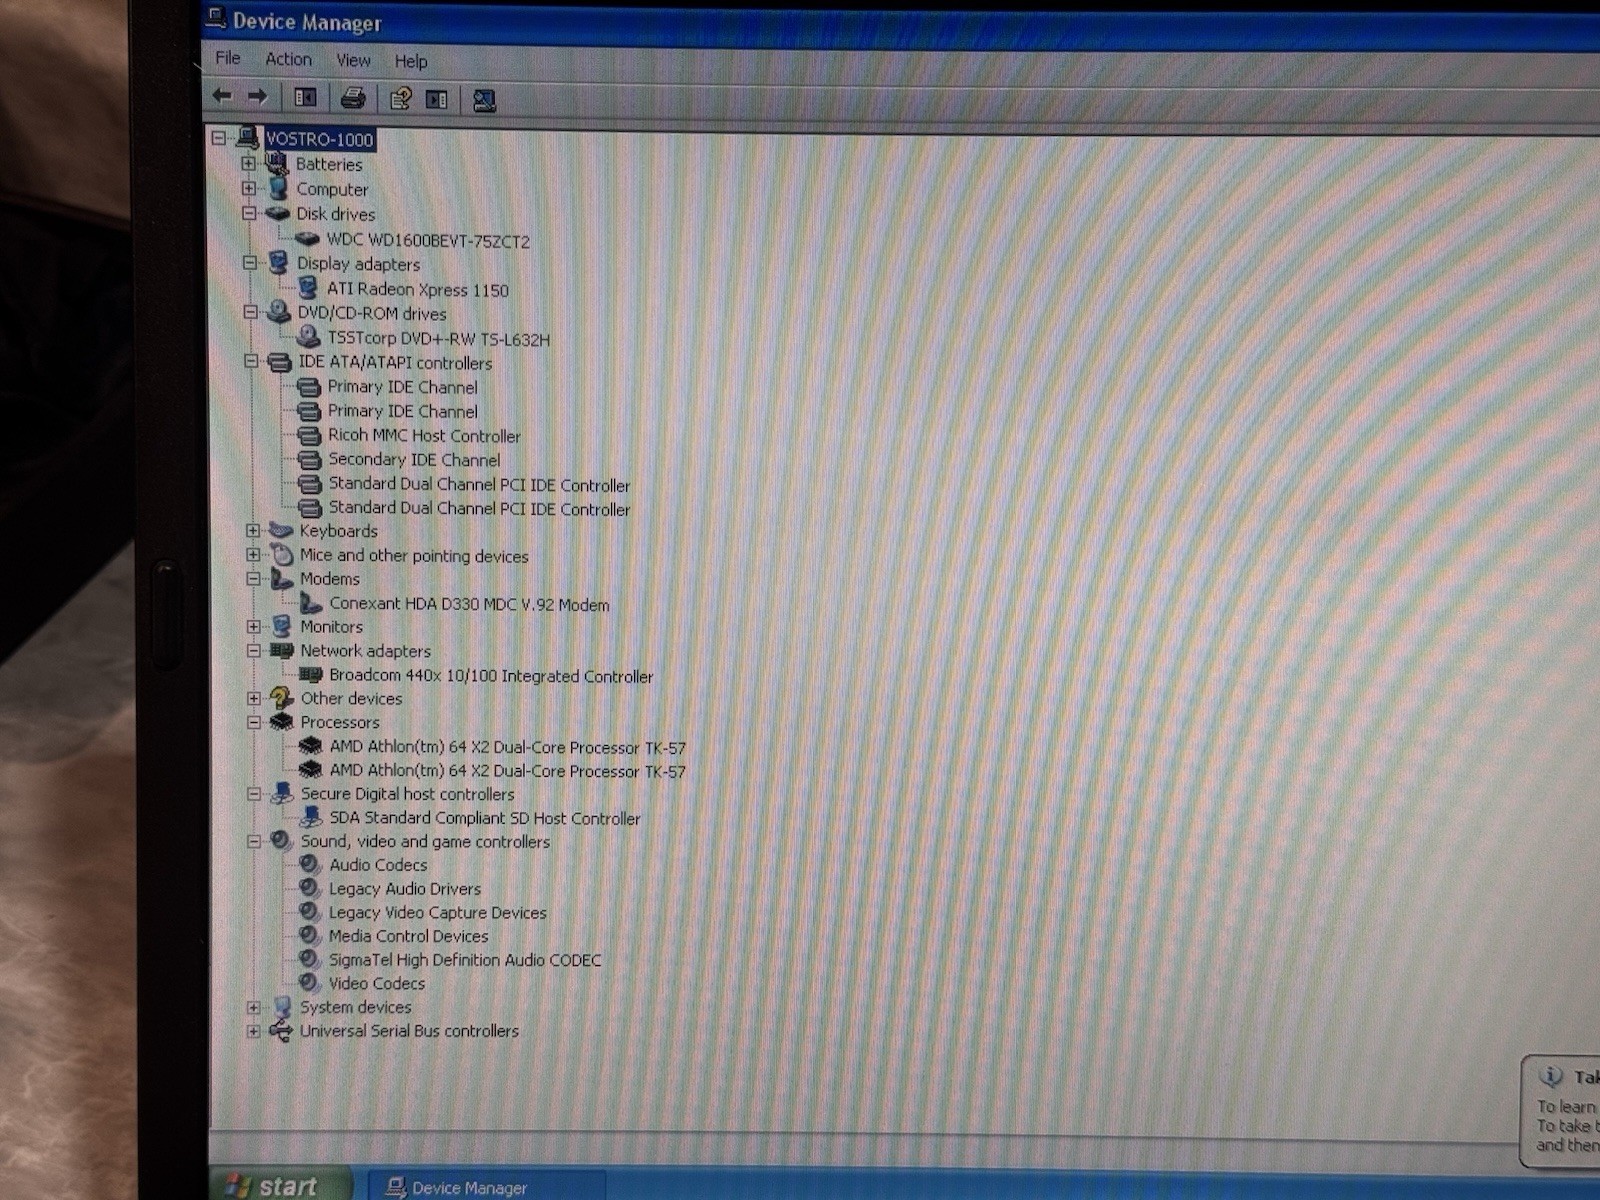
Task: Open the View menu
Action: tap(353, 60)
